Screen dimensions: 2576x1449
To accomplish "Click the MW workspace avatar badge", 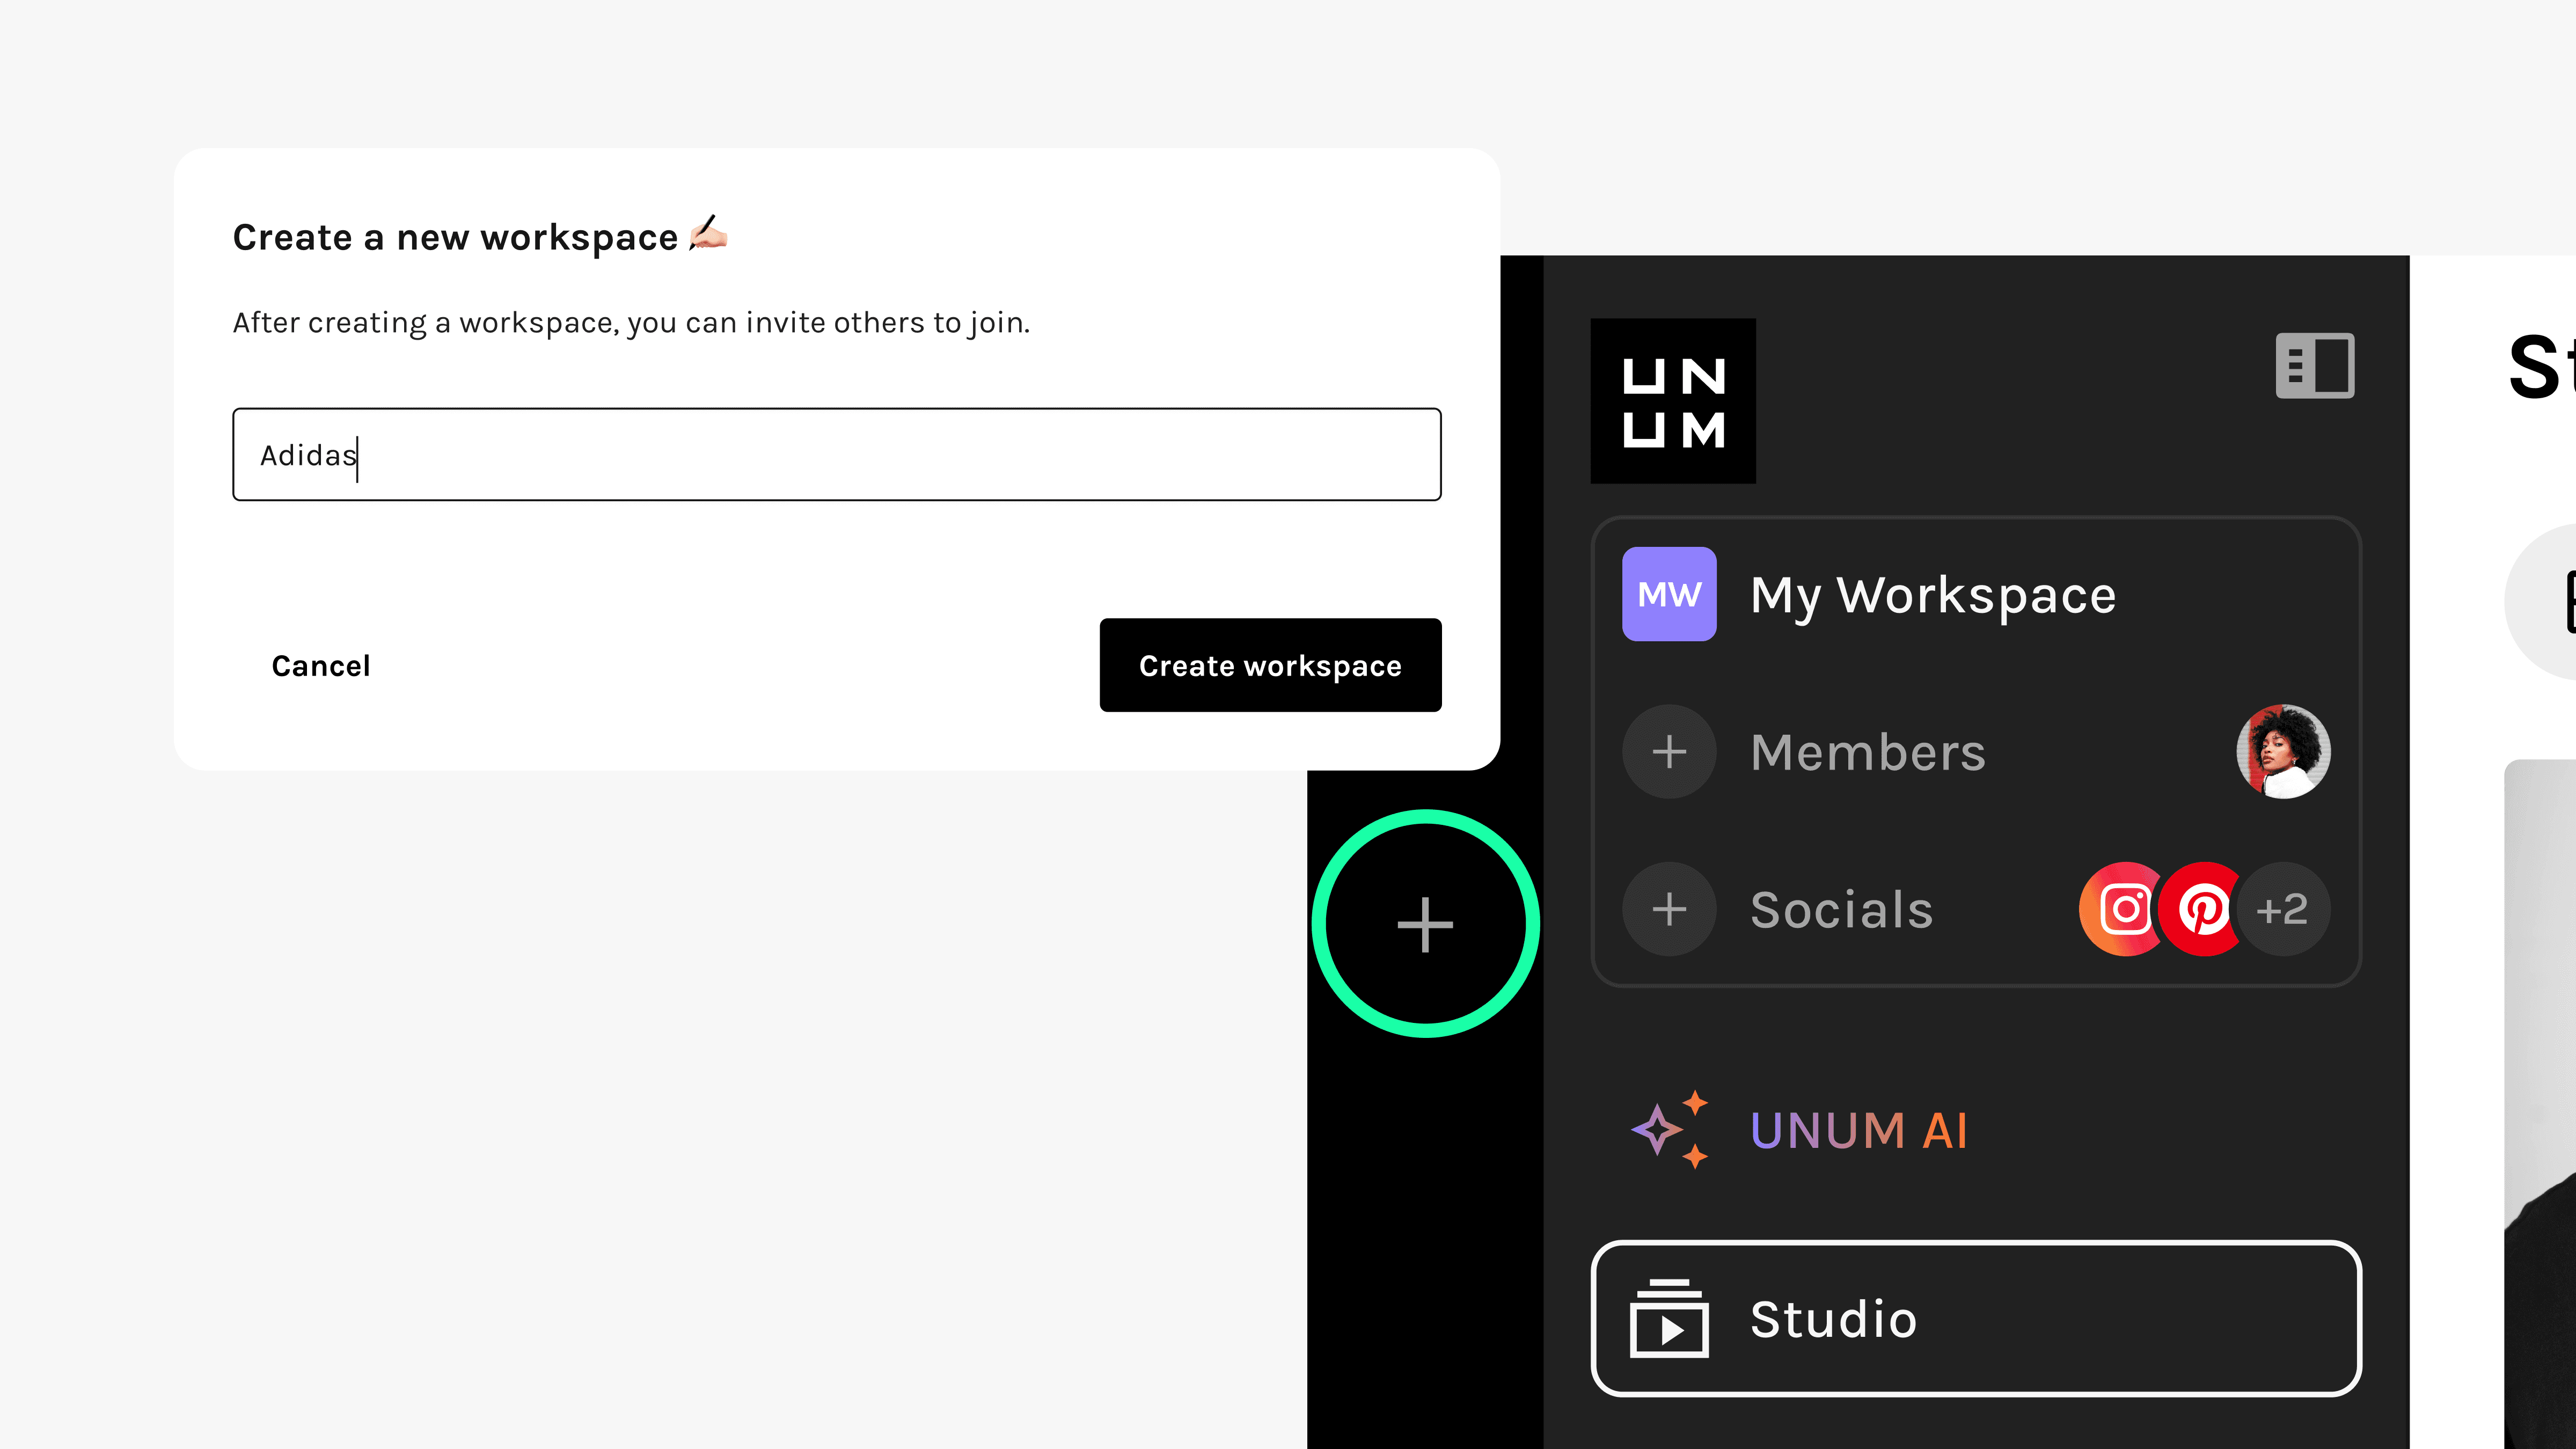I will [1669, 594].
